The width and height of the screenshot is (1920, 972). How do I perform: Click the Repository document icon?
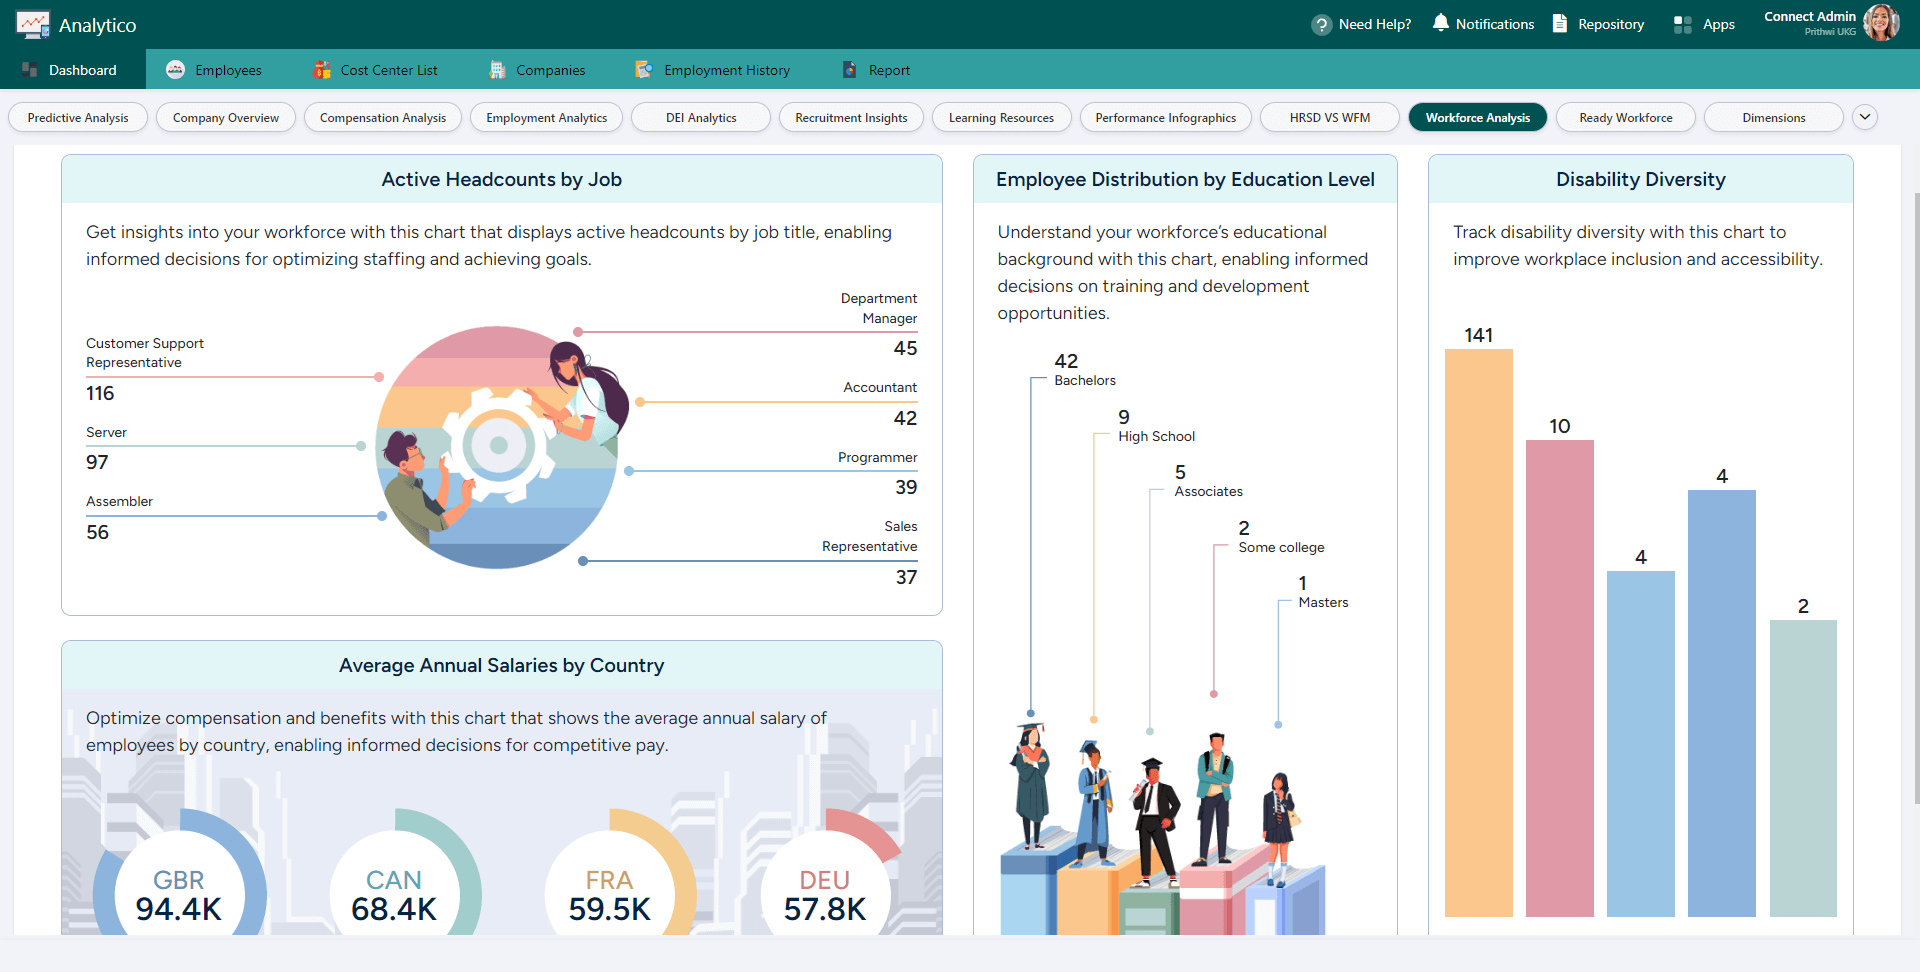pos(1560,23)
